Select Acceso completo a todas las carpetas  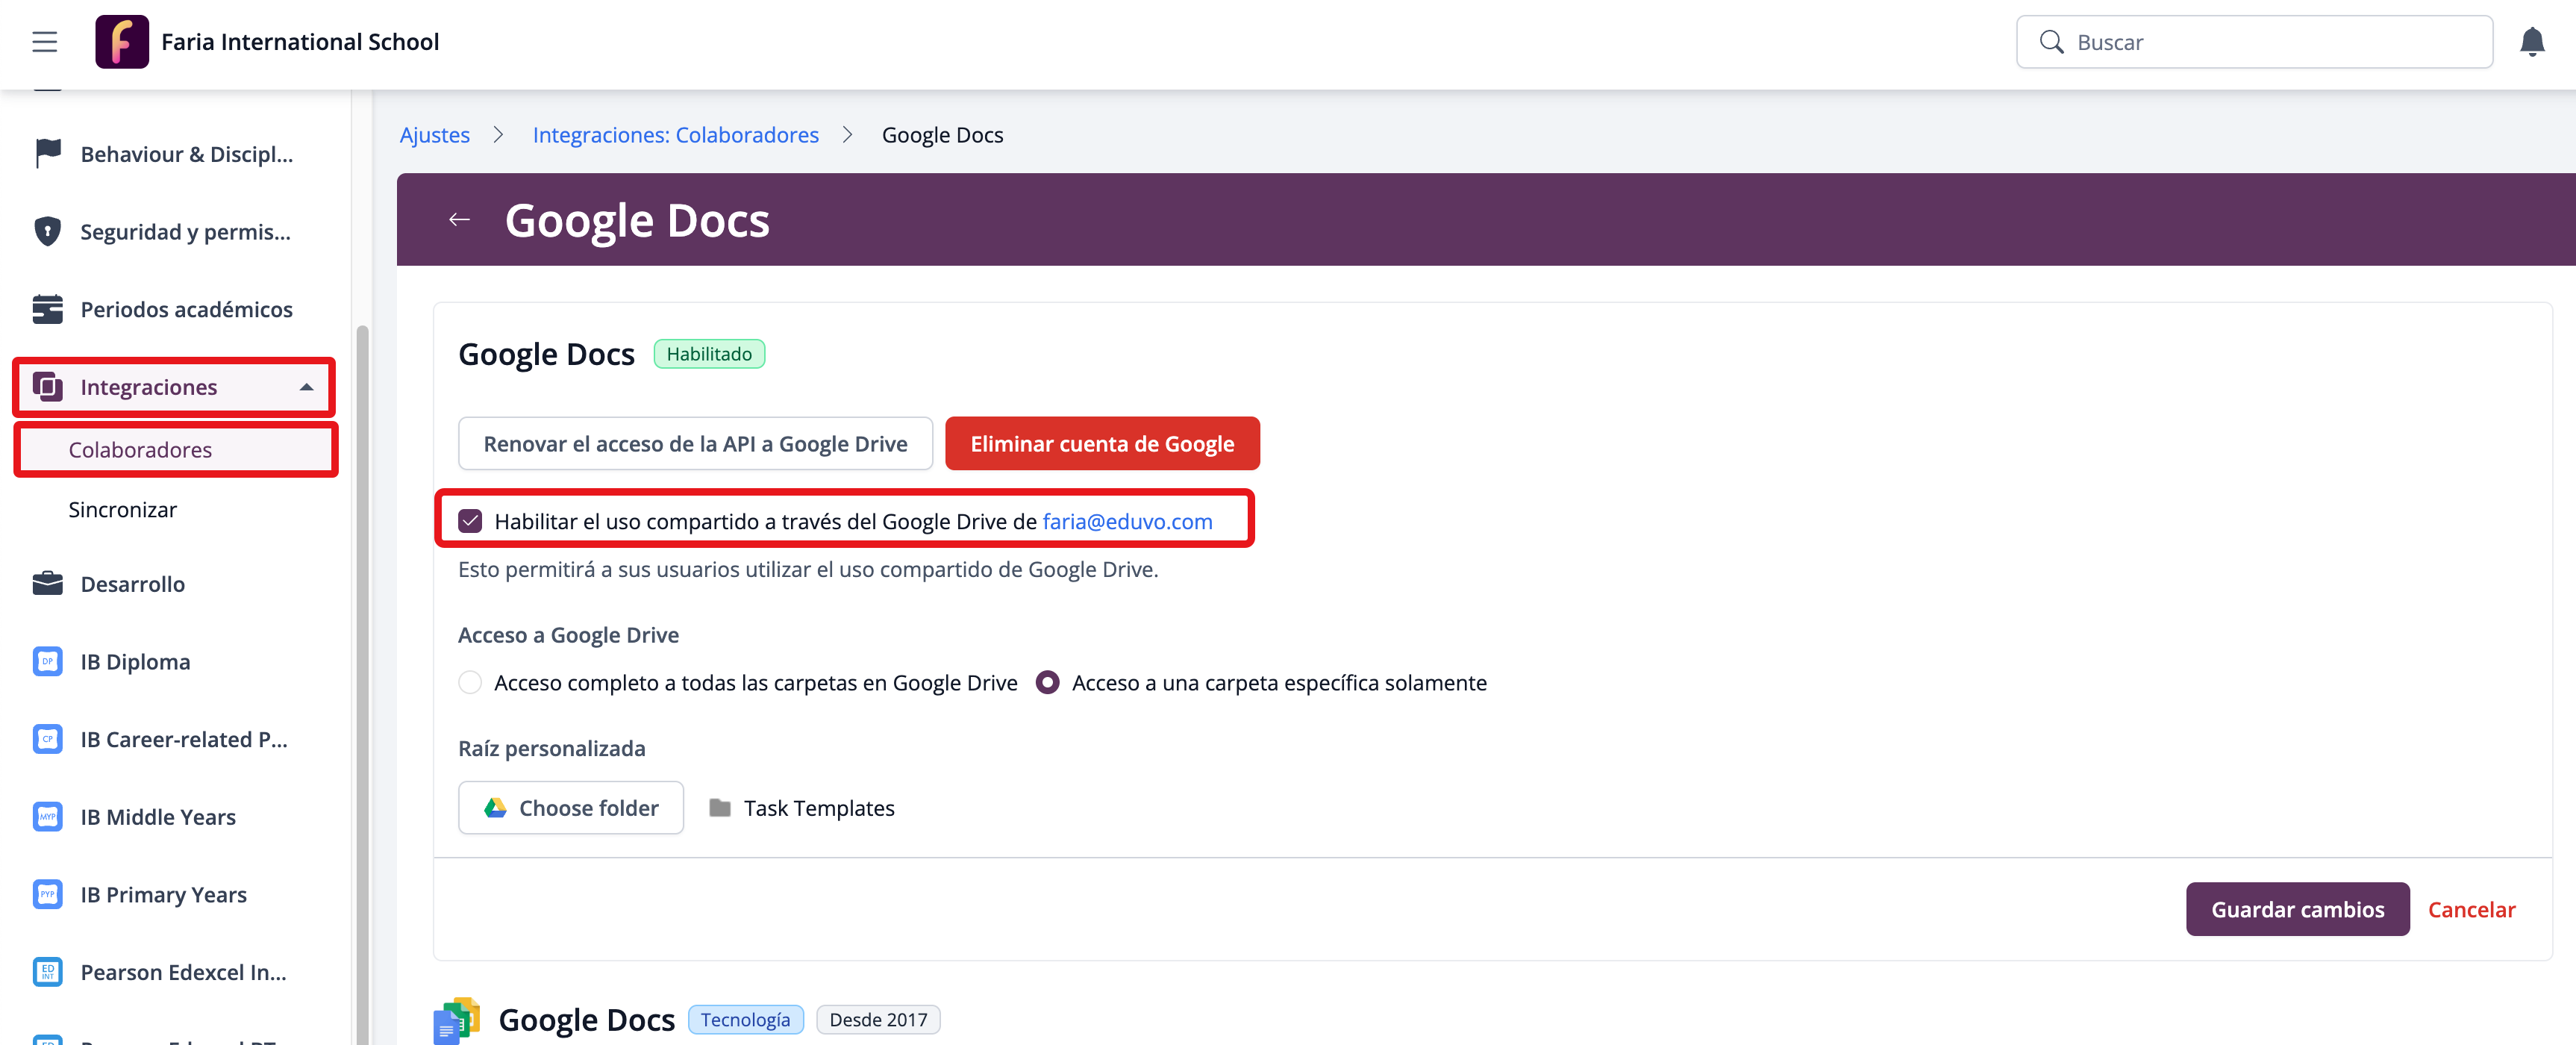(470, 683)
